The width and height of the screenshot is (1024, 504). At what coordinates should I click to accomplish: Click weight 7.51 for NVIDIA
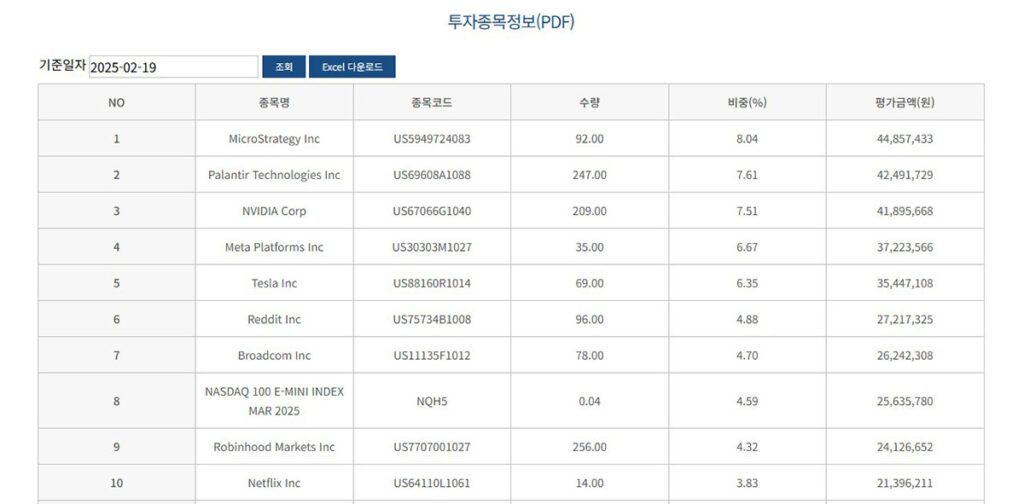tap(747, 212)
